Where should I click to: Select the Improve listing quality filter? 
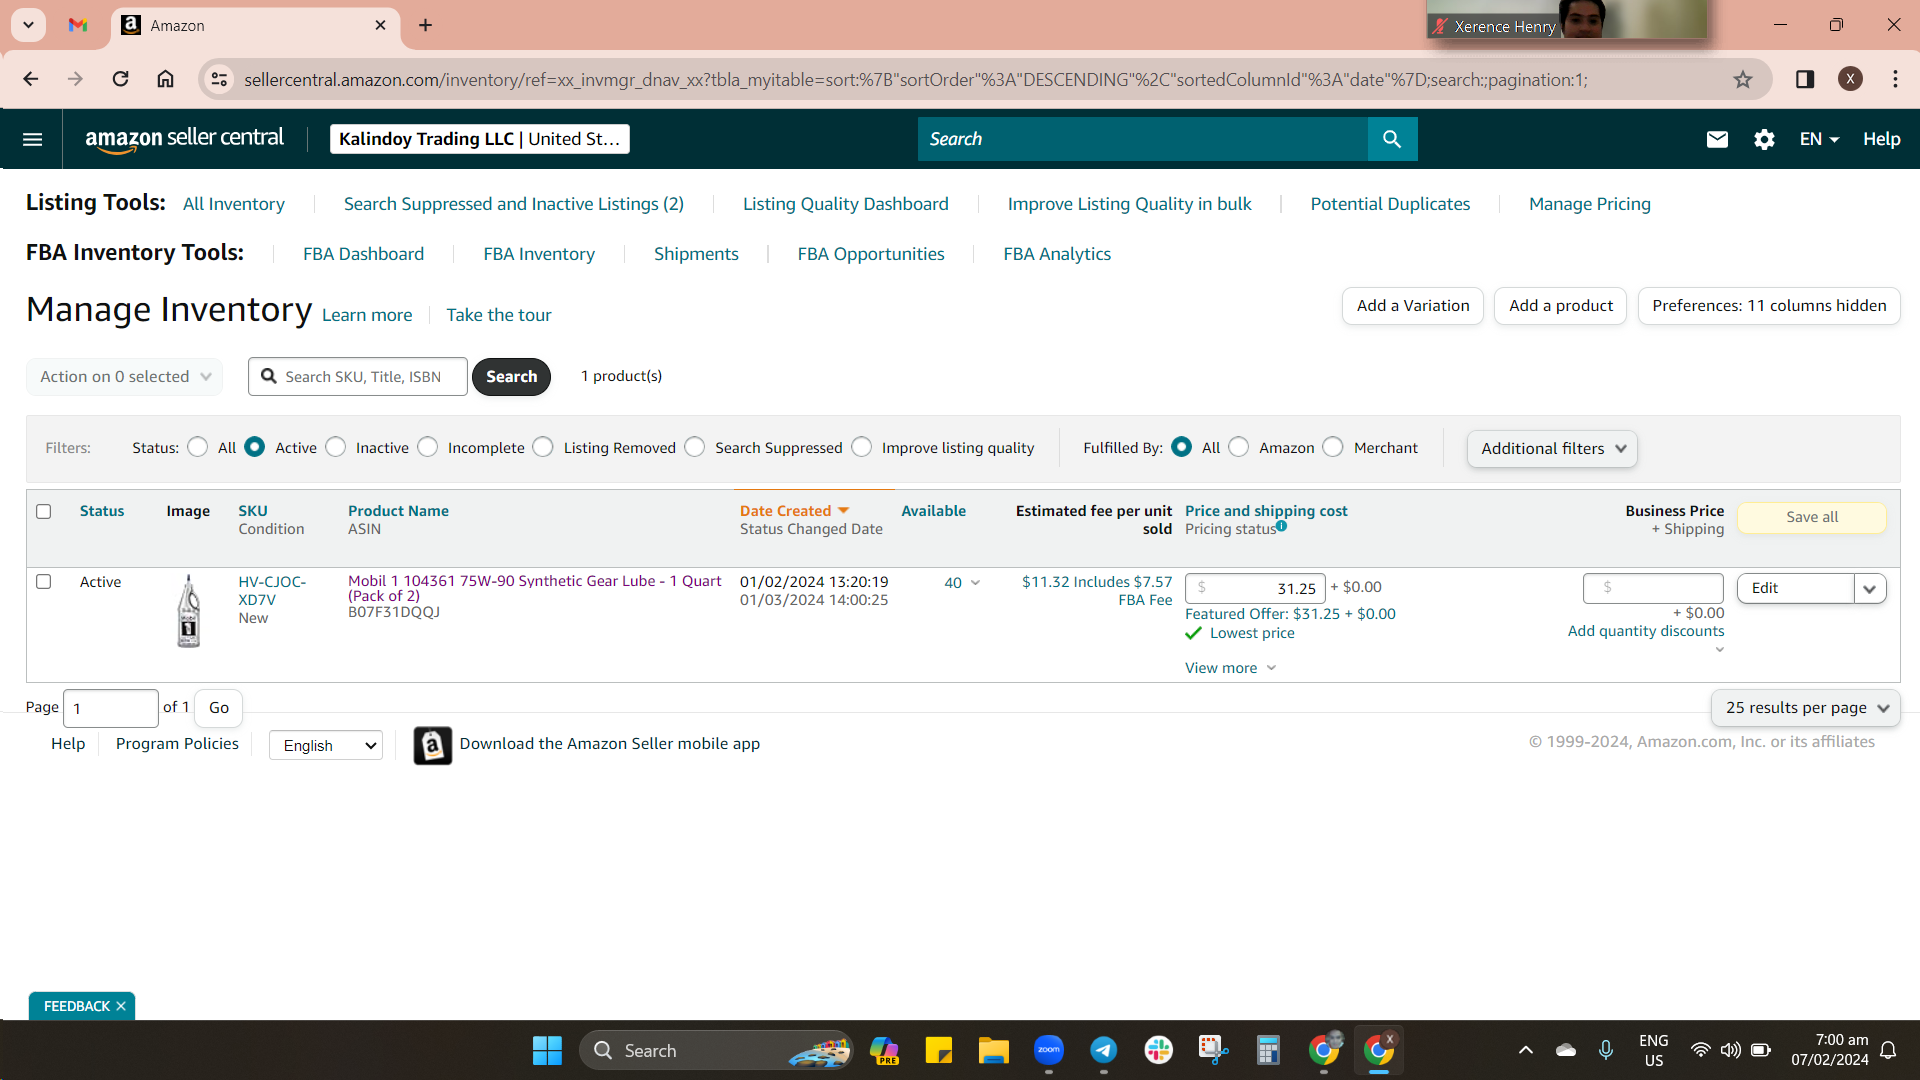(862, 447)
